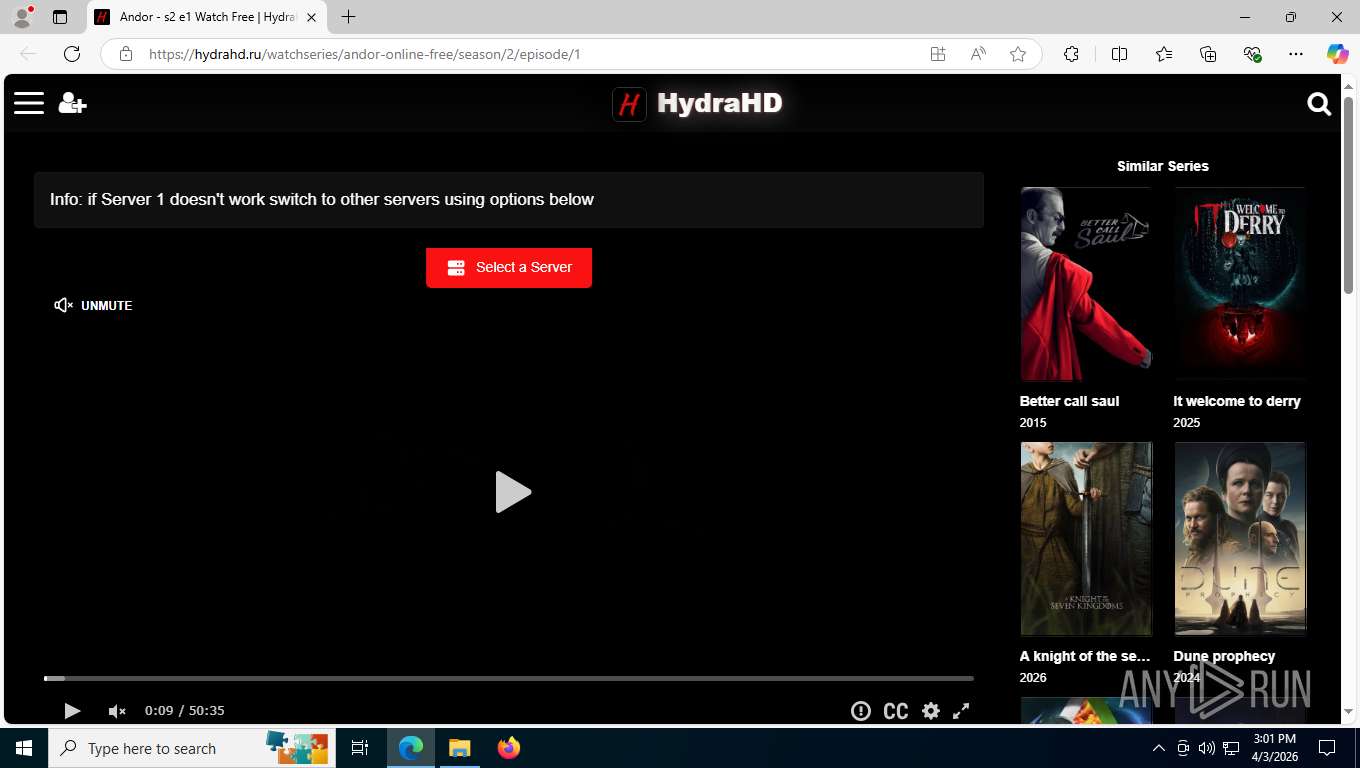Click the It welcome to derry title link
Viewport: 1360px width, 768px height.
pyautogui.click(x=1237, y=401)
